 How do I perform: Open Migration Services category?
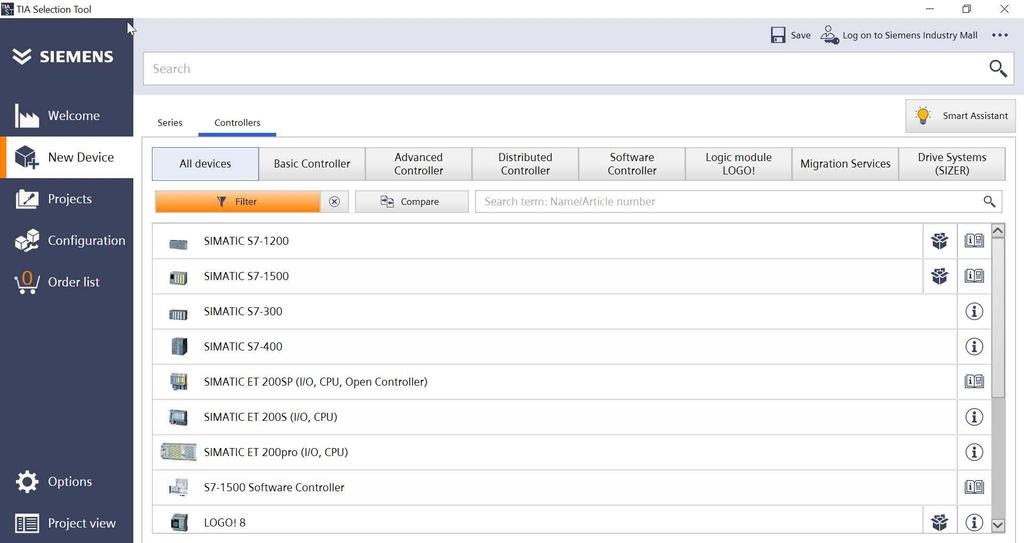click(x=845, y=164)
